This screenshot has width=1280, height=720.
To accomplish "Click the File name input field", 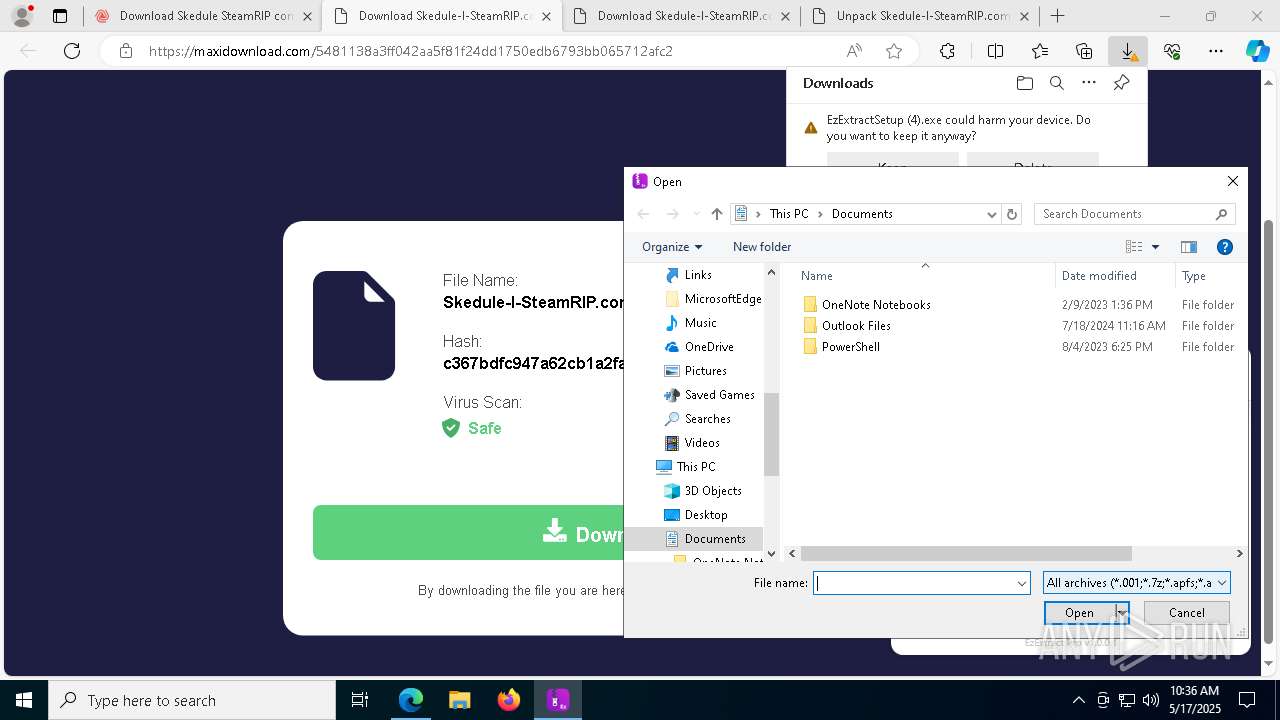I will [x=914, y=583].
